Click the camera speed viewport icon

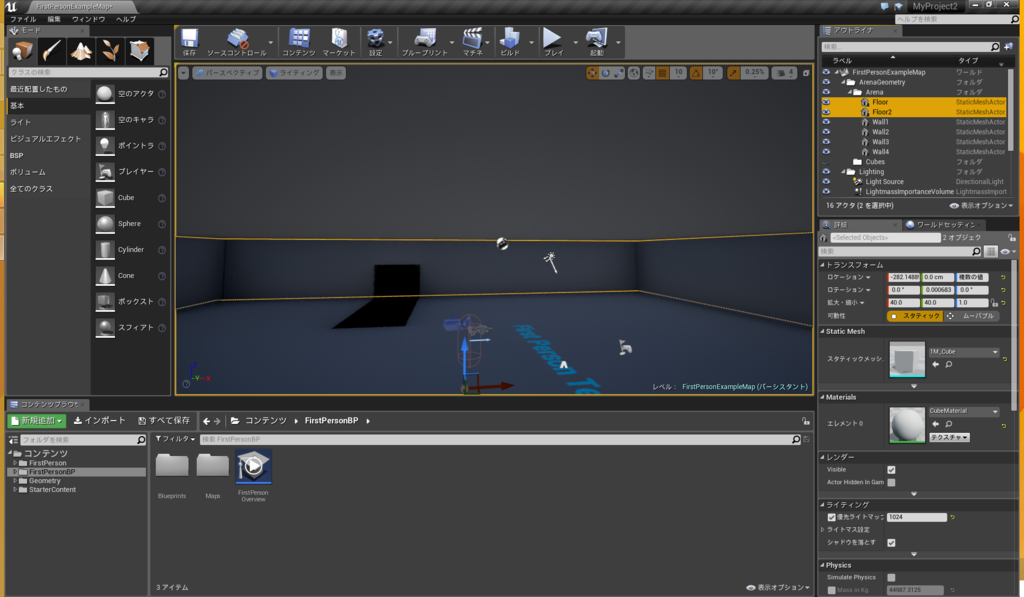point(784,73)
